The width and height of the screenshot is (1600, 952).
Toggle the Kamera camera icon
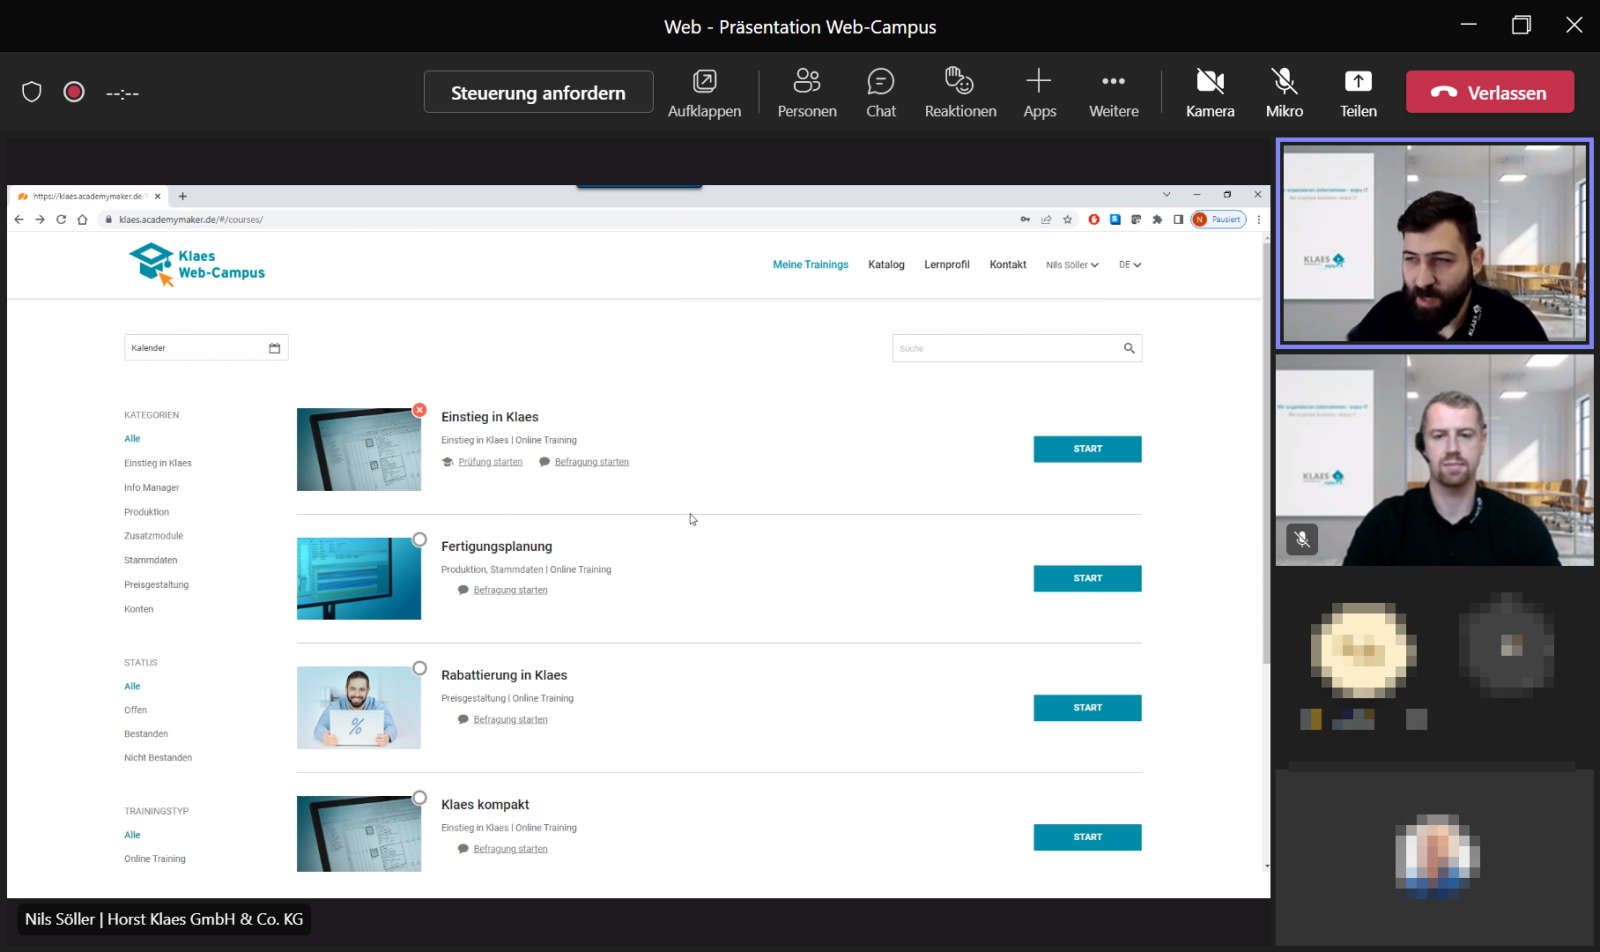(x=1210, y=81)
